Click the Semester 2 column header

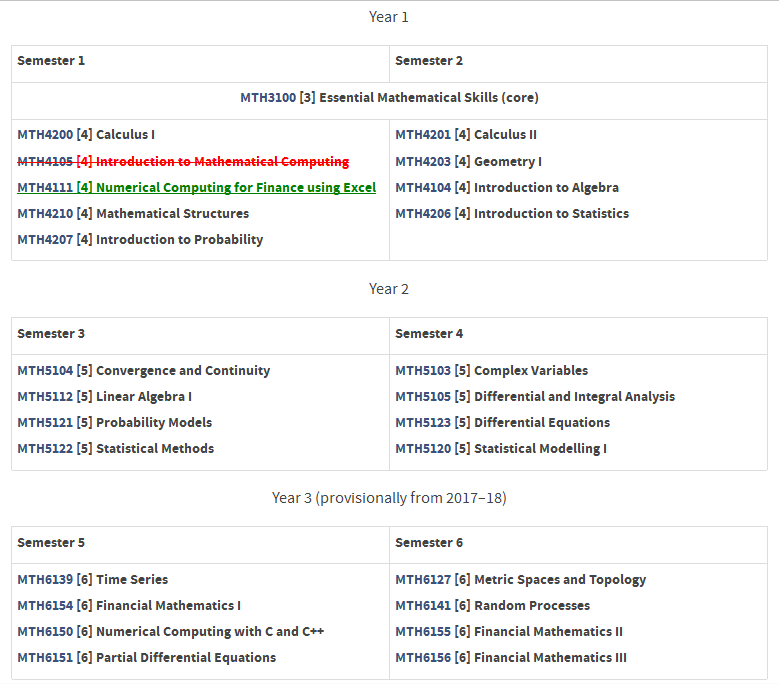tap(429, 61)
